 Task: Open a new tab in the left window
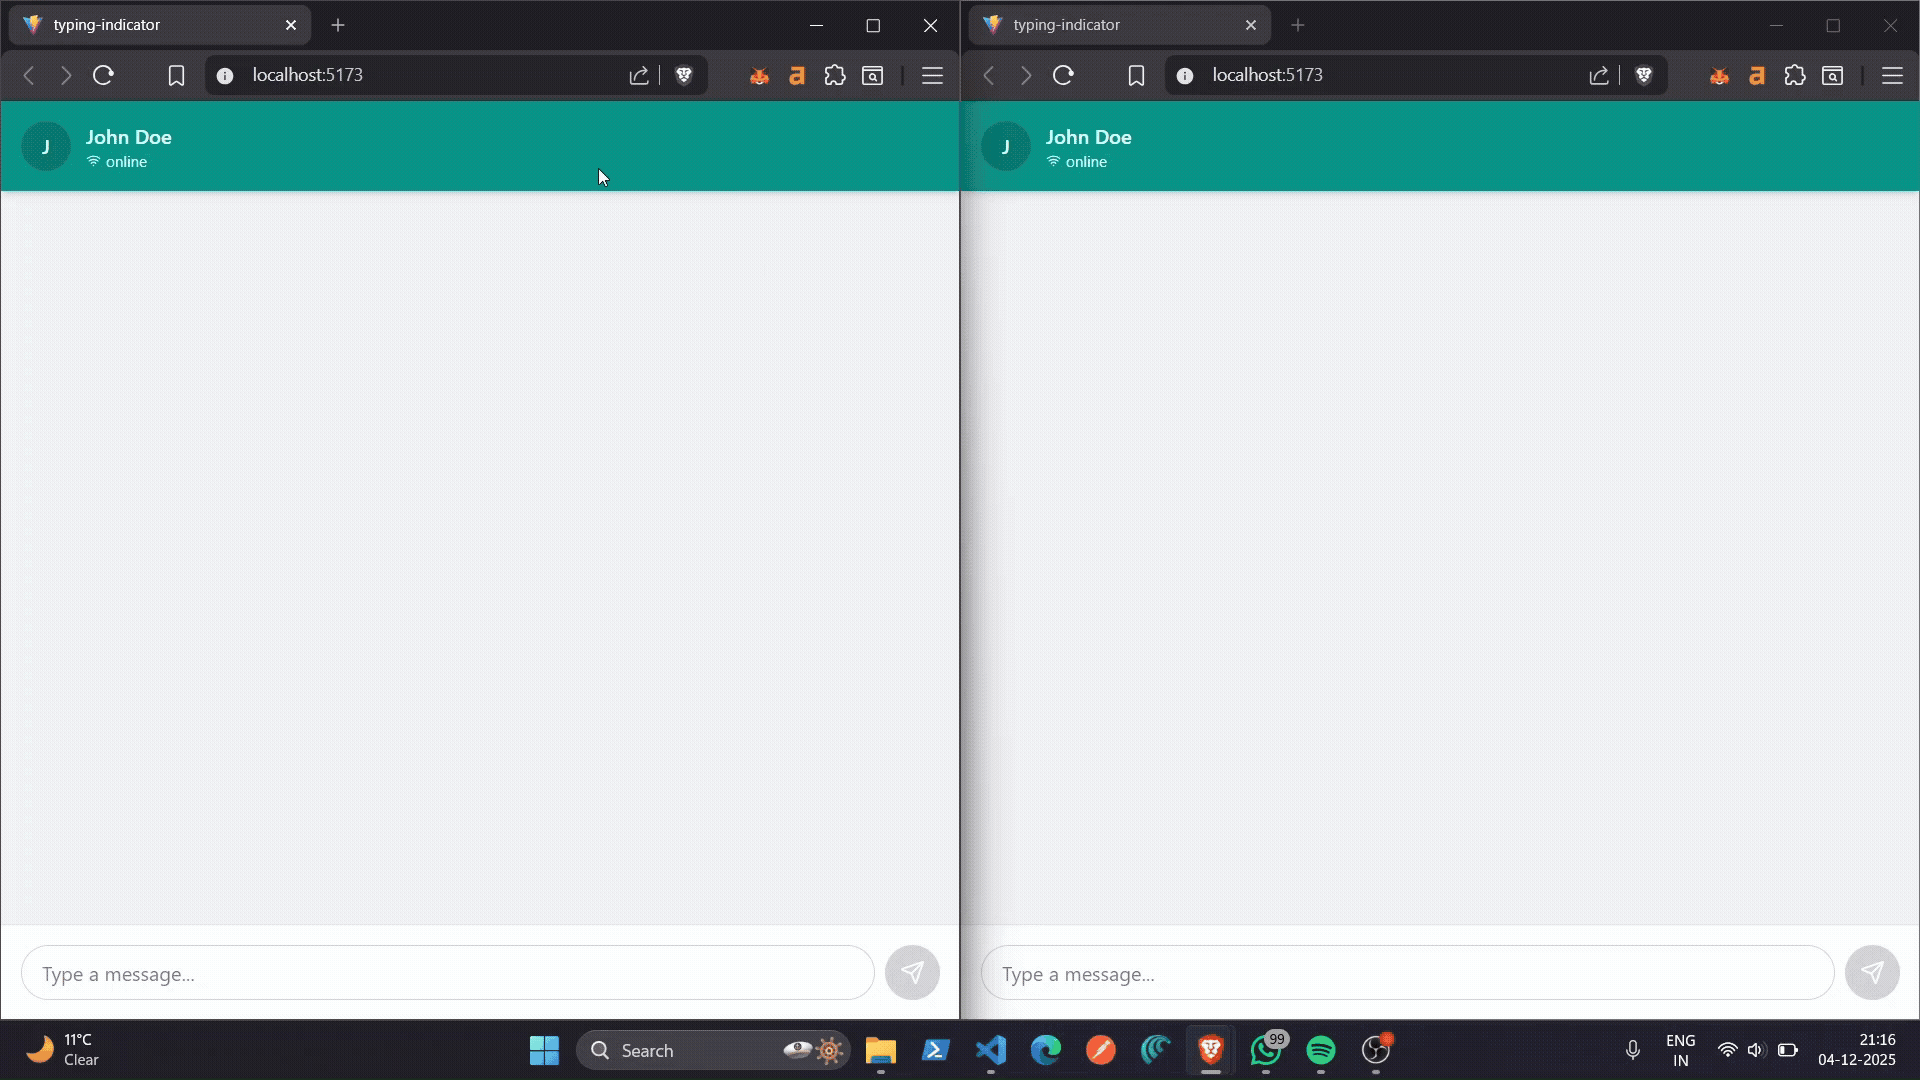click(x=337, y=25)
